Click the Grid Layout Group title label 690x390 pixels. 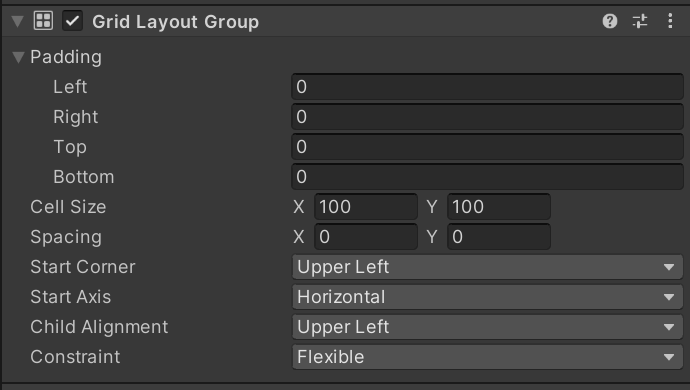click(175, 22)
